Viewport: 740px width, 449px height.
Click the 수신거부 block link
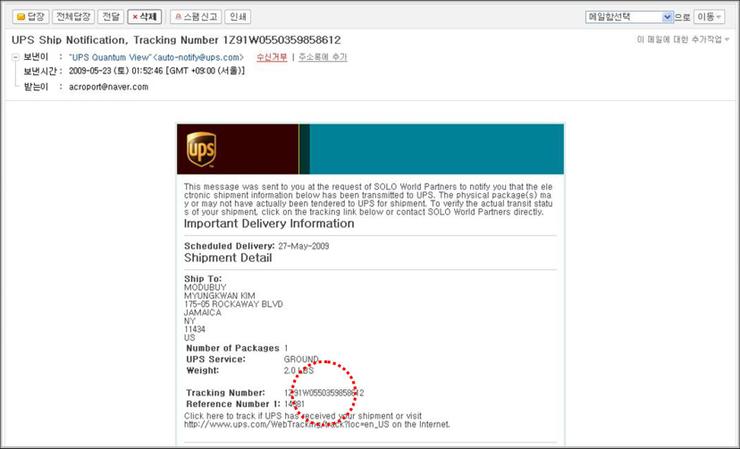pyautogui.click(x=272, y=57)
